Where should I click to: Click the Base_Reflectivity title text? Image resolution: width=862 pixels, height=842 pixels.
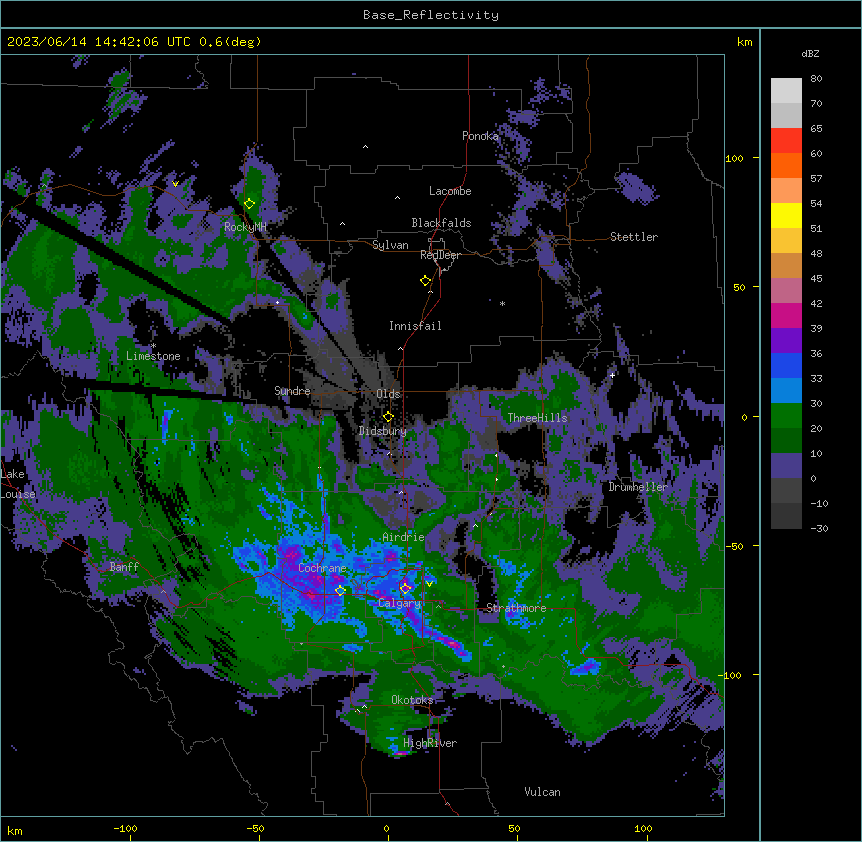(x=431, y=15)
